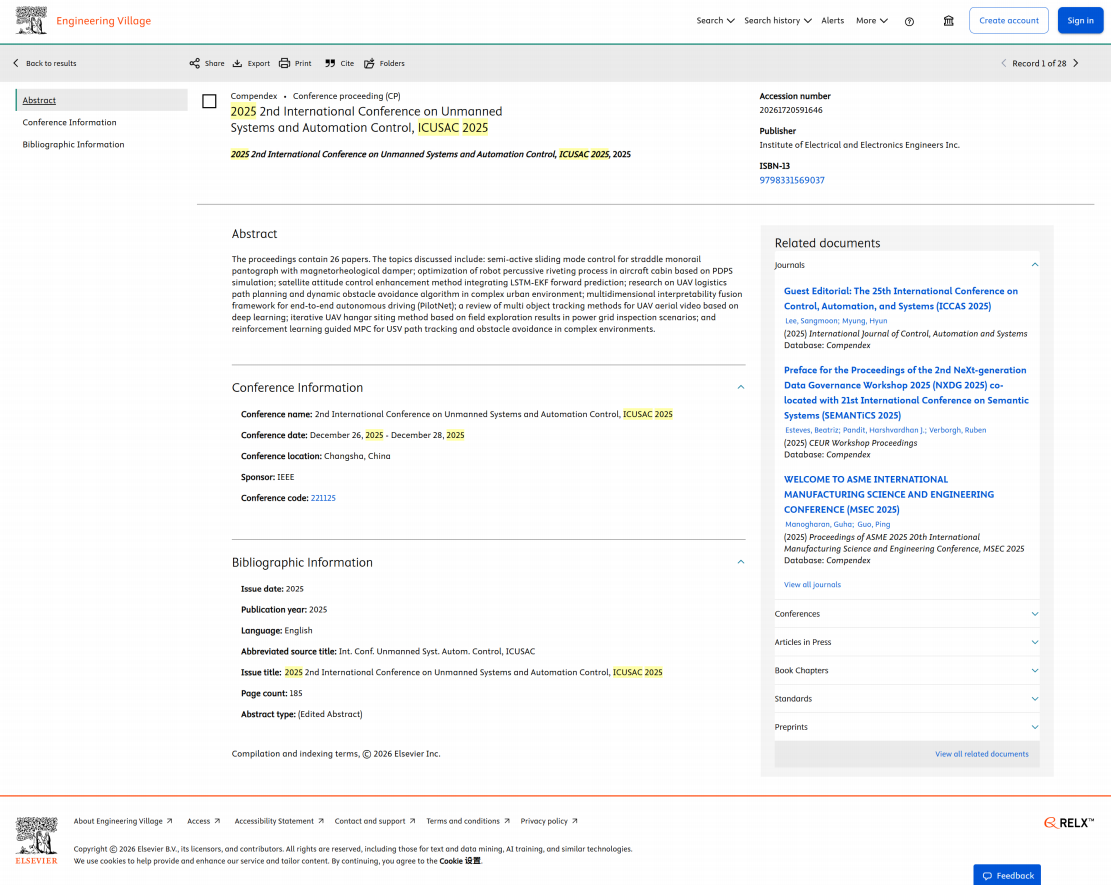Click author Manogharan, Guha link
The height and width of the screenshot is (885, 1111).
pos(819,524)
